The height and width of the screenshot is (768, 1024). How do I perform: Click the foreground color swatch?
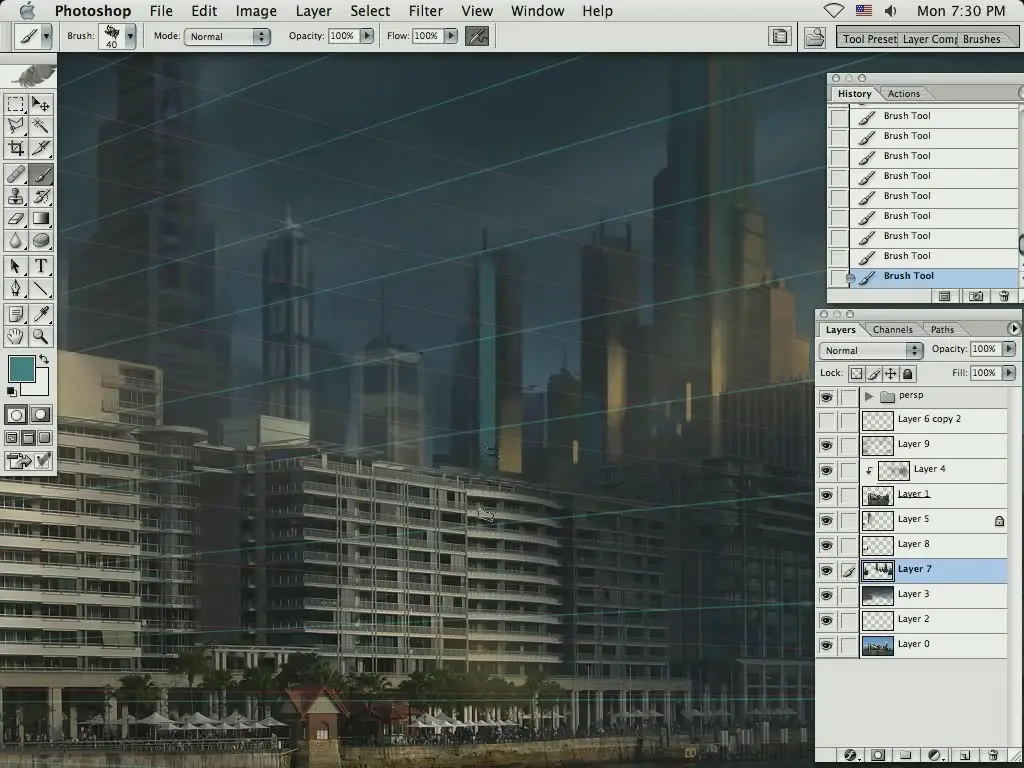click(x=21, y=369)
